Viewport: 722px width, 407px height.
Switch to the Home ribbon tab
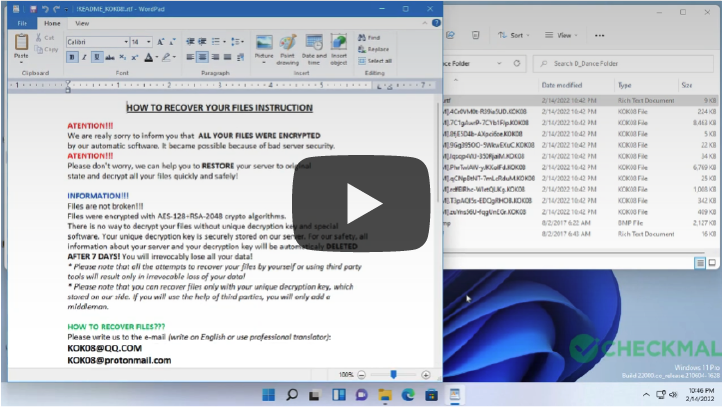pos(52,23)
